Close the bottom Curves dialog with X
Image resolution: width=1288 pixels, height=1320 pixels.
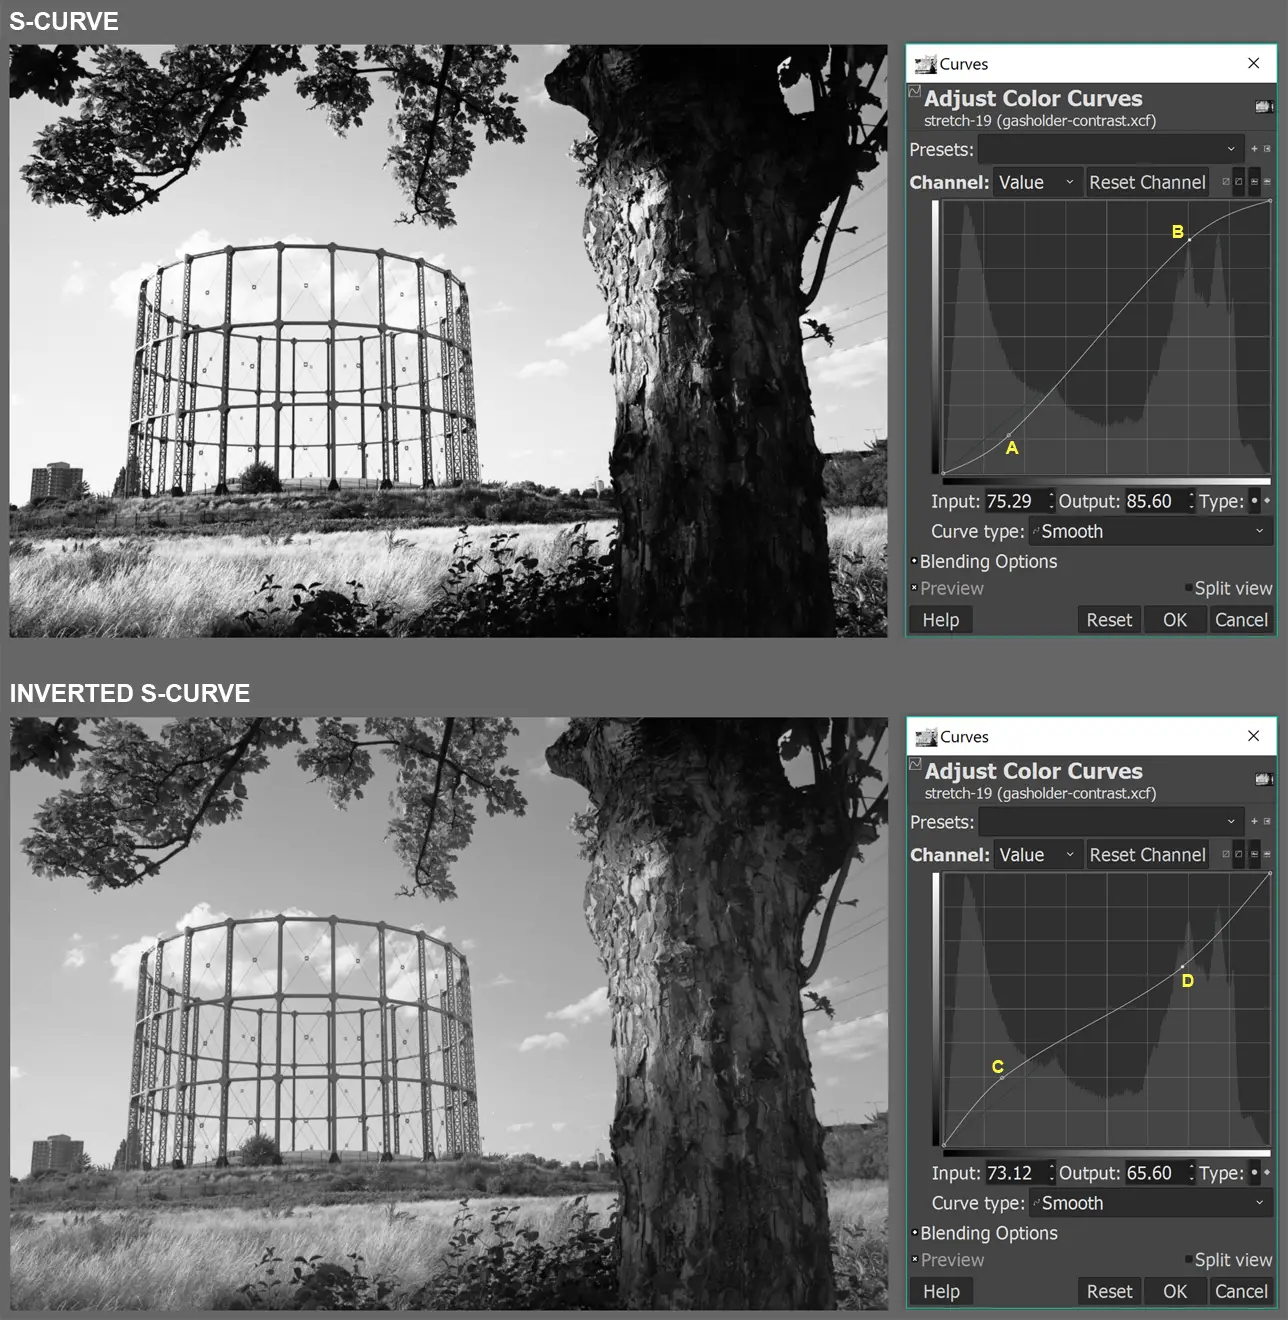pos(1253,736)
